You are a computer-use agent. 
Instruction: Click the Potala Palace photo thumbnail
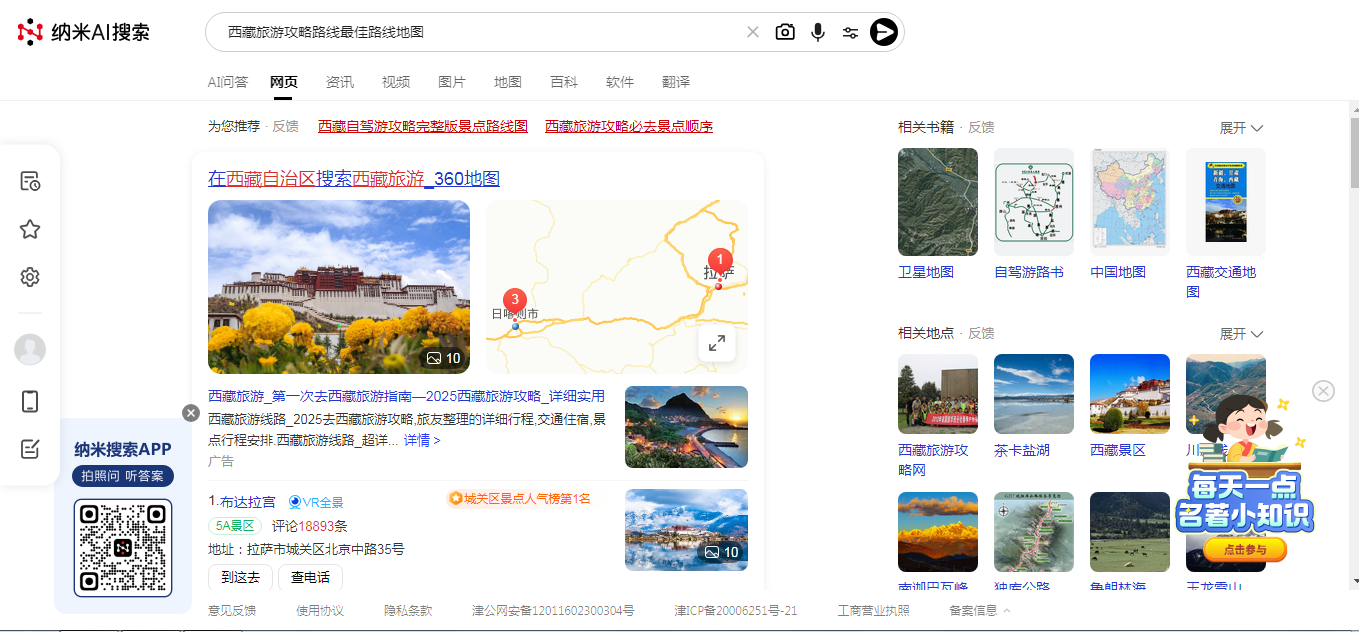pos(338,287)
